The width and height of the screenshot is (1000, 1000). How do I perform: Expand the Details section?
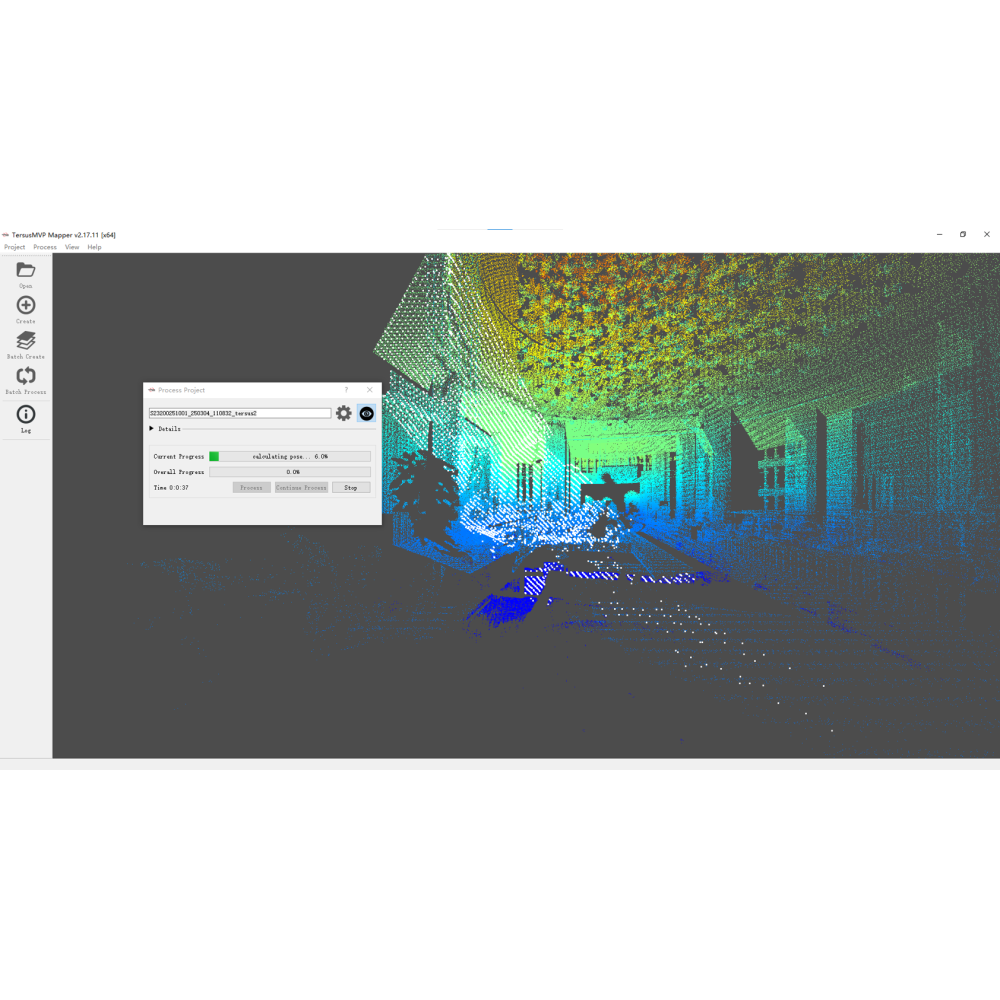(x=152, y=429)
